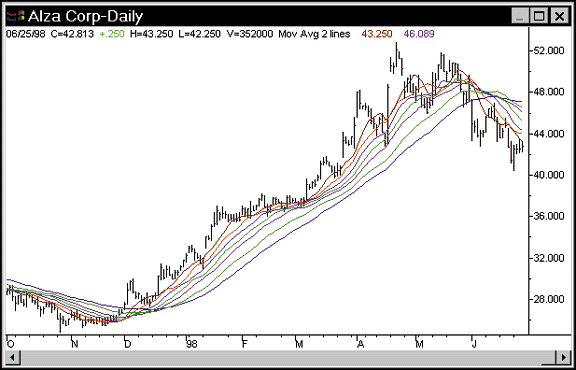Click the A month marker on time axis
Image resolution: width=576 pixels, height=370 pixels.
coord(361,344)
